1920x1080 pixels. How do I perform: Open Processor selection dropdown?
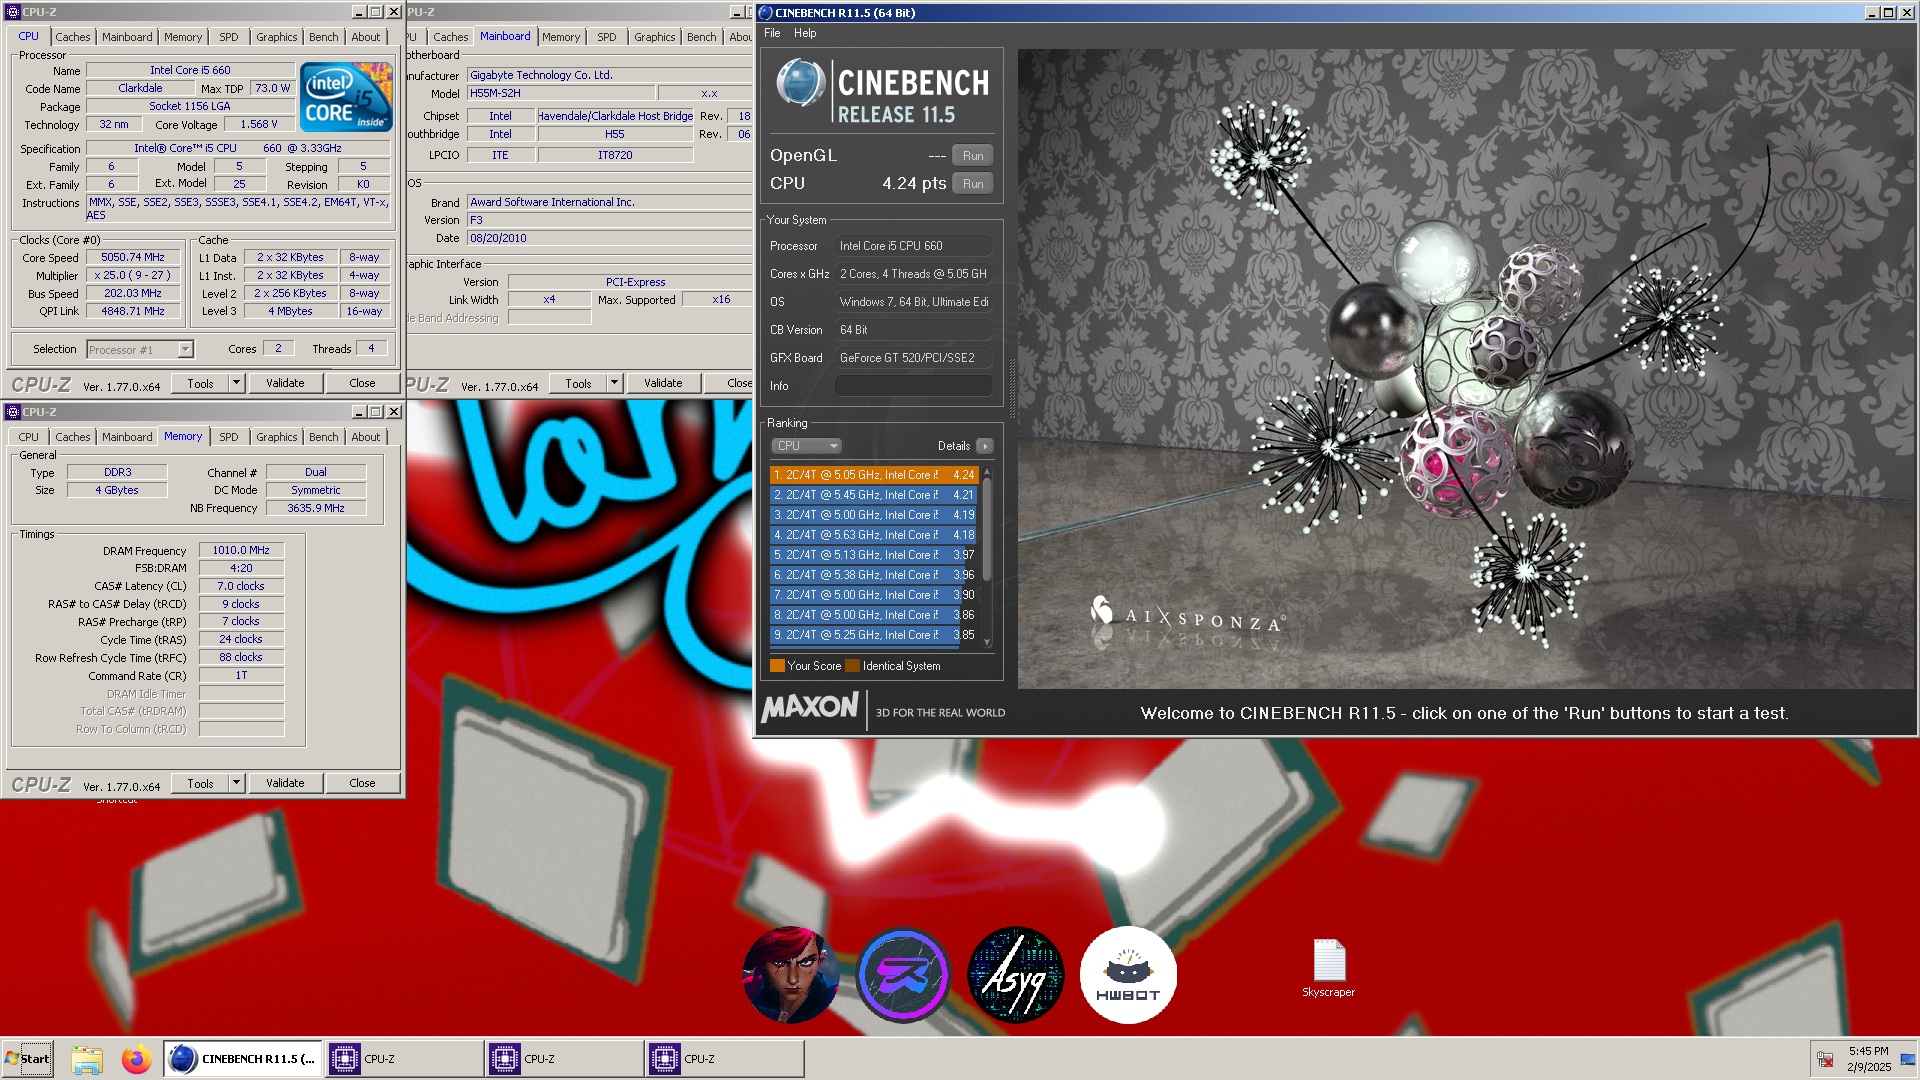[x=185, y=350]
